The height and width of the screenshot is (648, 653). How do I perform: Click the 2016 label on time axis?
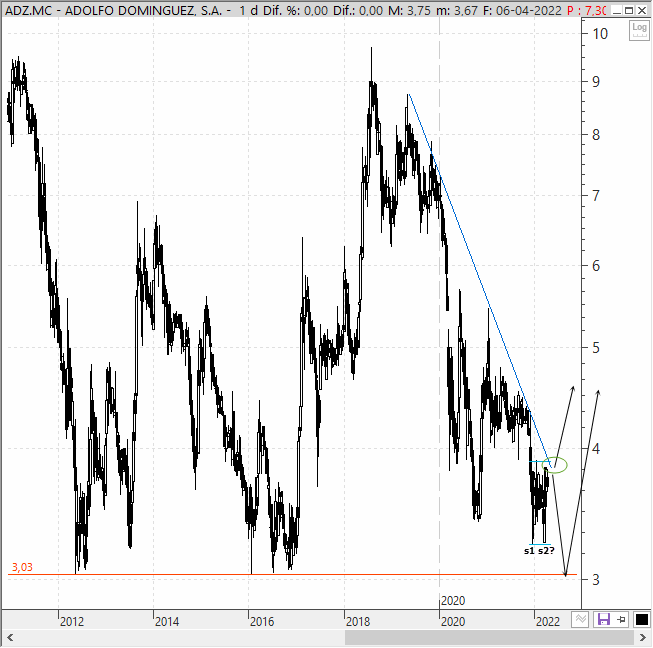(x=262, y=621)
